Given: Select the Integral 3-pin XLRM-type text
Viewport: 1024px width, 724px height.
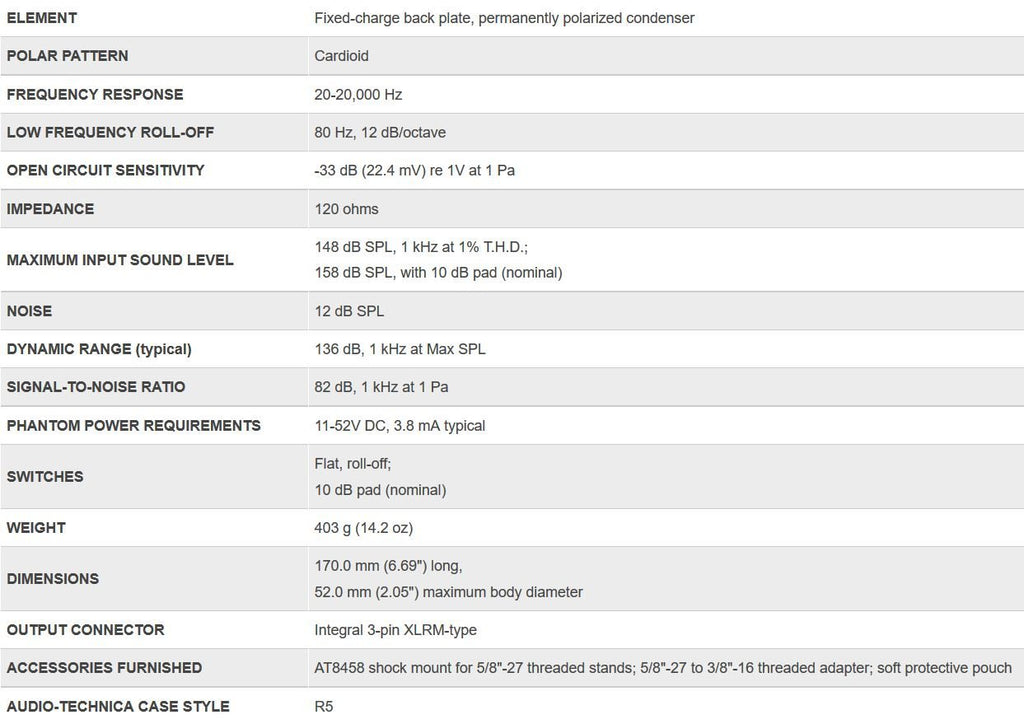Looking at the screenshot, I should coord(394,630).
